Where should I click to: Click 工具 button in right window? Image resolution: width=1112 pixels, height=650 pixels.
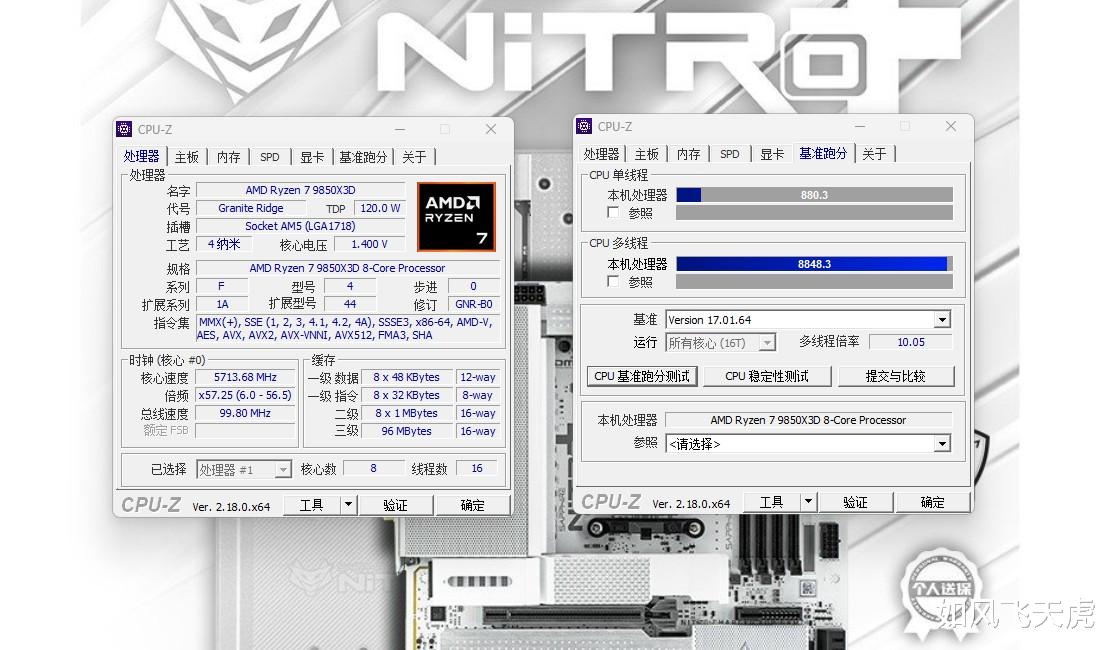coord(772,502)
